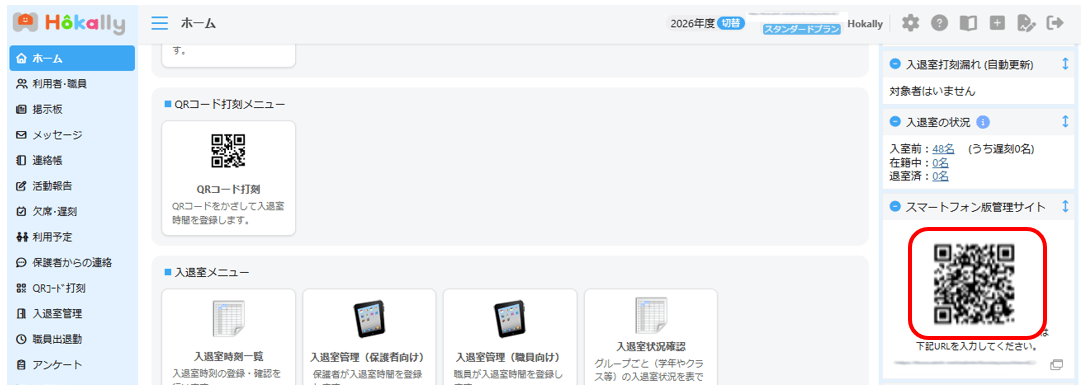The image size is (1081, 385).
Task: Click the edit document icon in header
Action: [x=1027, y=23]
